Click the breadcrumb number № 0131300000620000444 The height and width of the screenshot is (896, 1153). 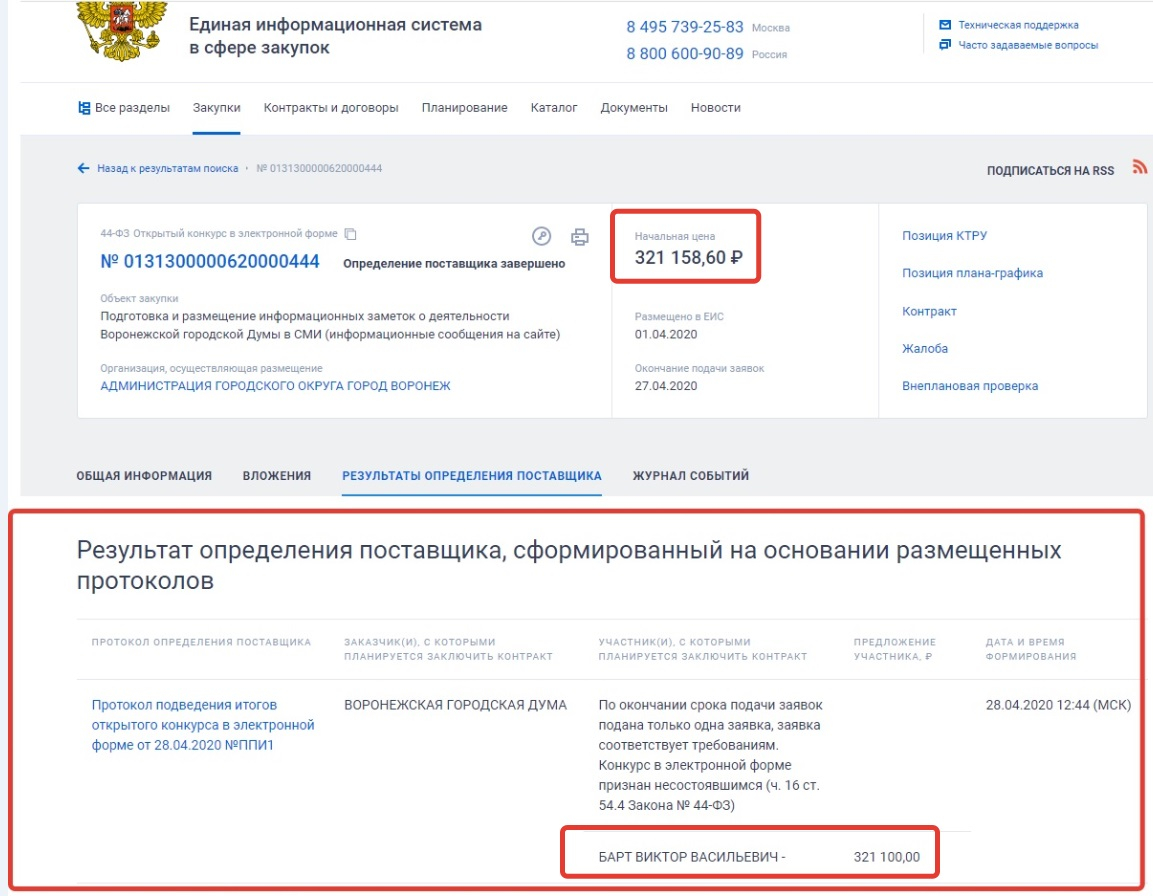click(319, 168)
